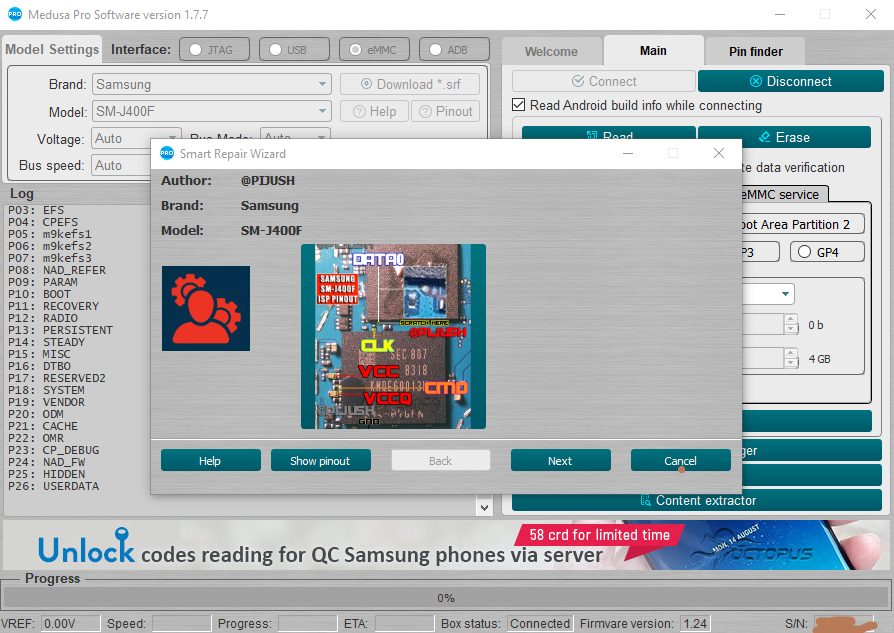Image resolution: width=894 pixels, height=633 pixels.
Task: Click Cancel in Smart Repair Wizard
Action: pyautogui.click(x=680, y=461)
